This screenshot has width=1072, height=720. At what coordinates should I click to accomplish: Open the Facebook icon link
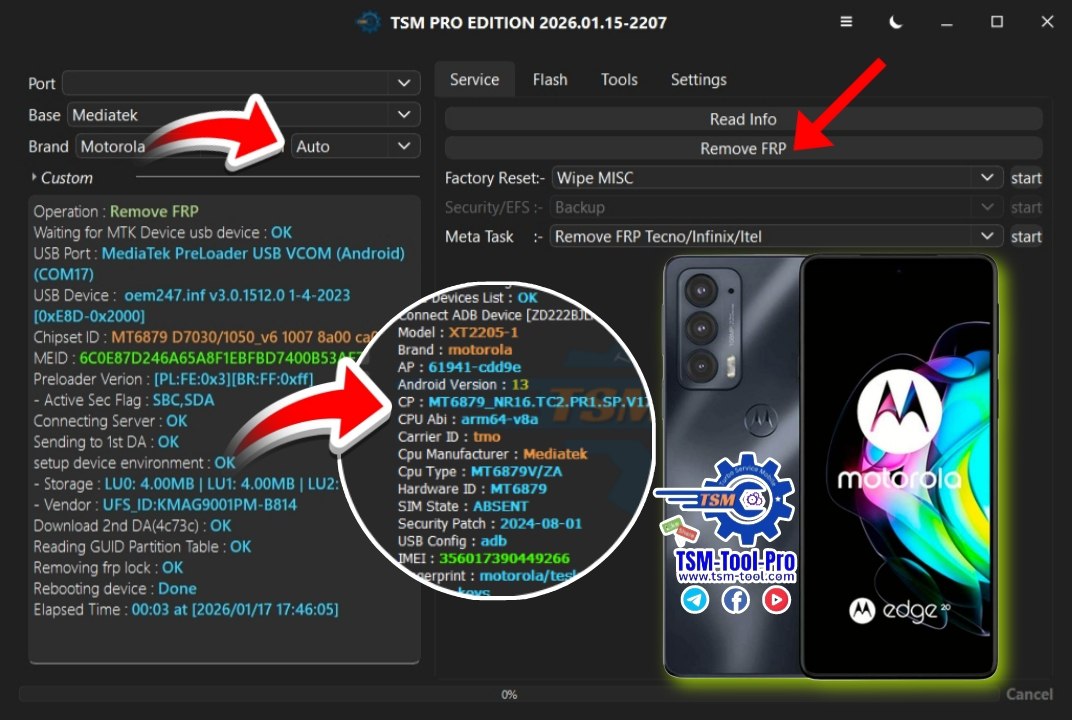(736, 600)
